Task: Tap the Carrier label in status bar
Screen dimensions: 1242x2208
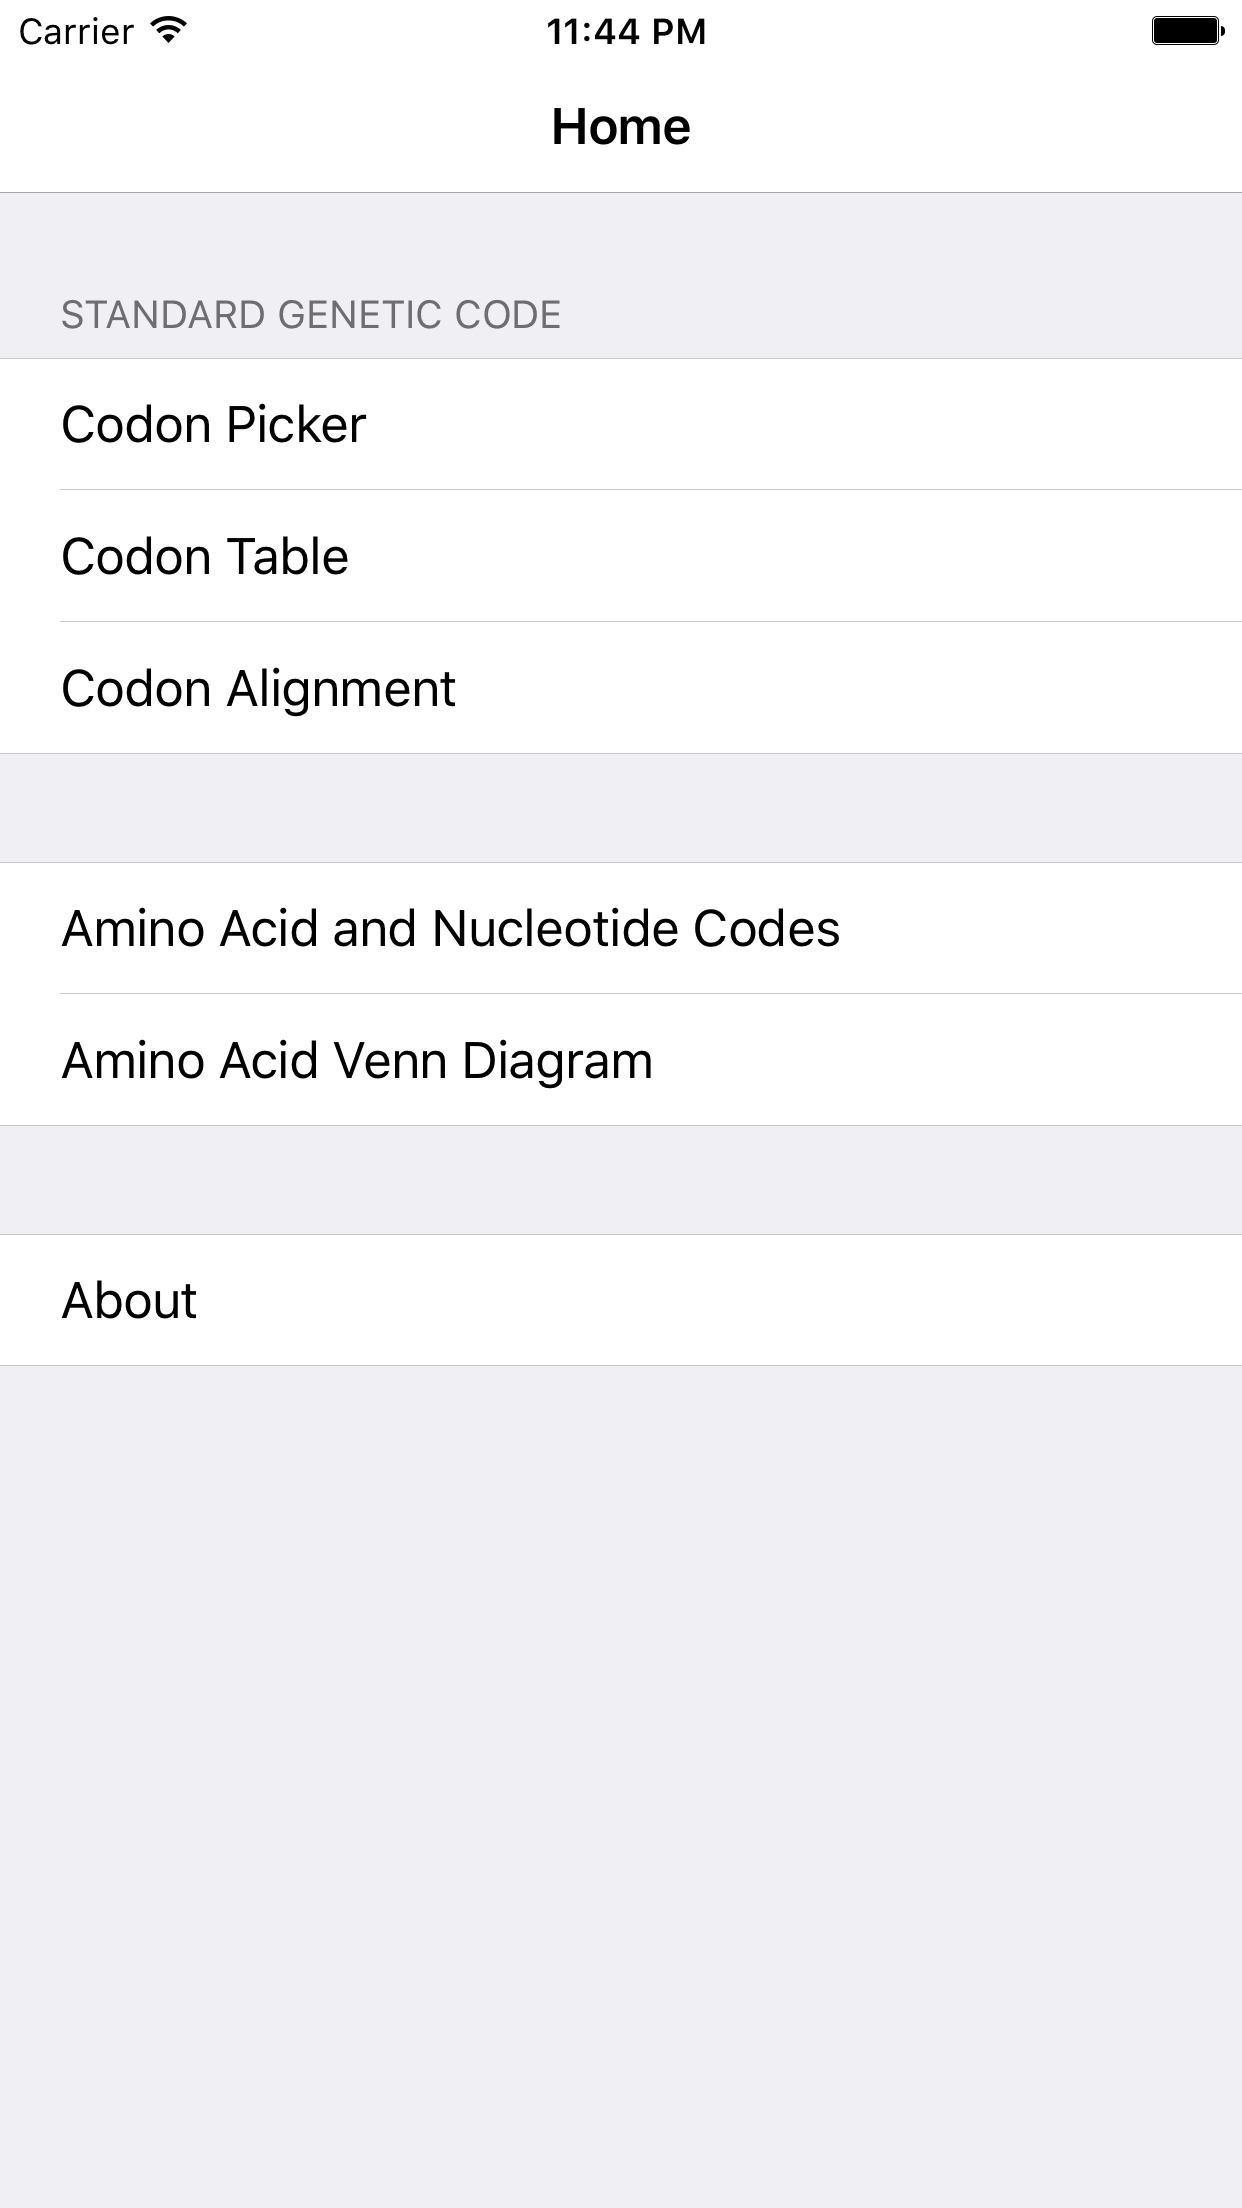Action: [x=76, y=32]
